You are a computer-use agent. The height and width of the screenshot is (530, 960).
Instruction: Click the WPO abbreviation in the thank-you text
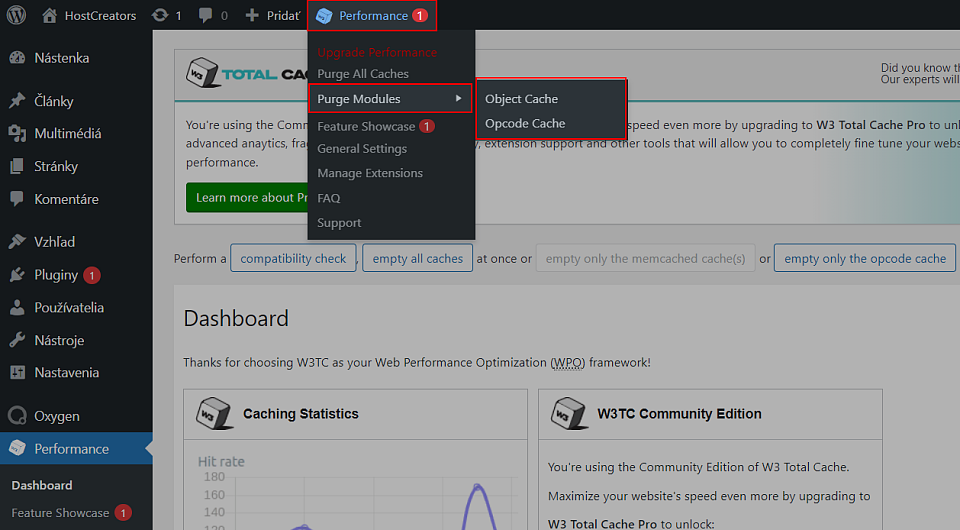click(x=568, y=362)
